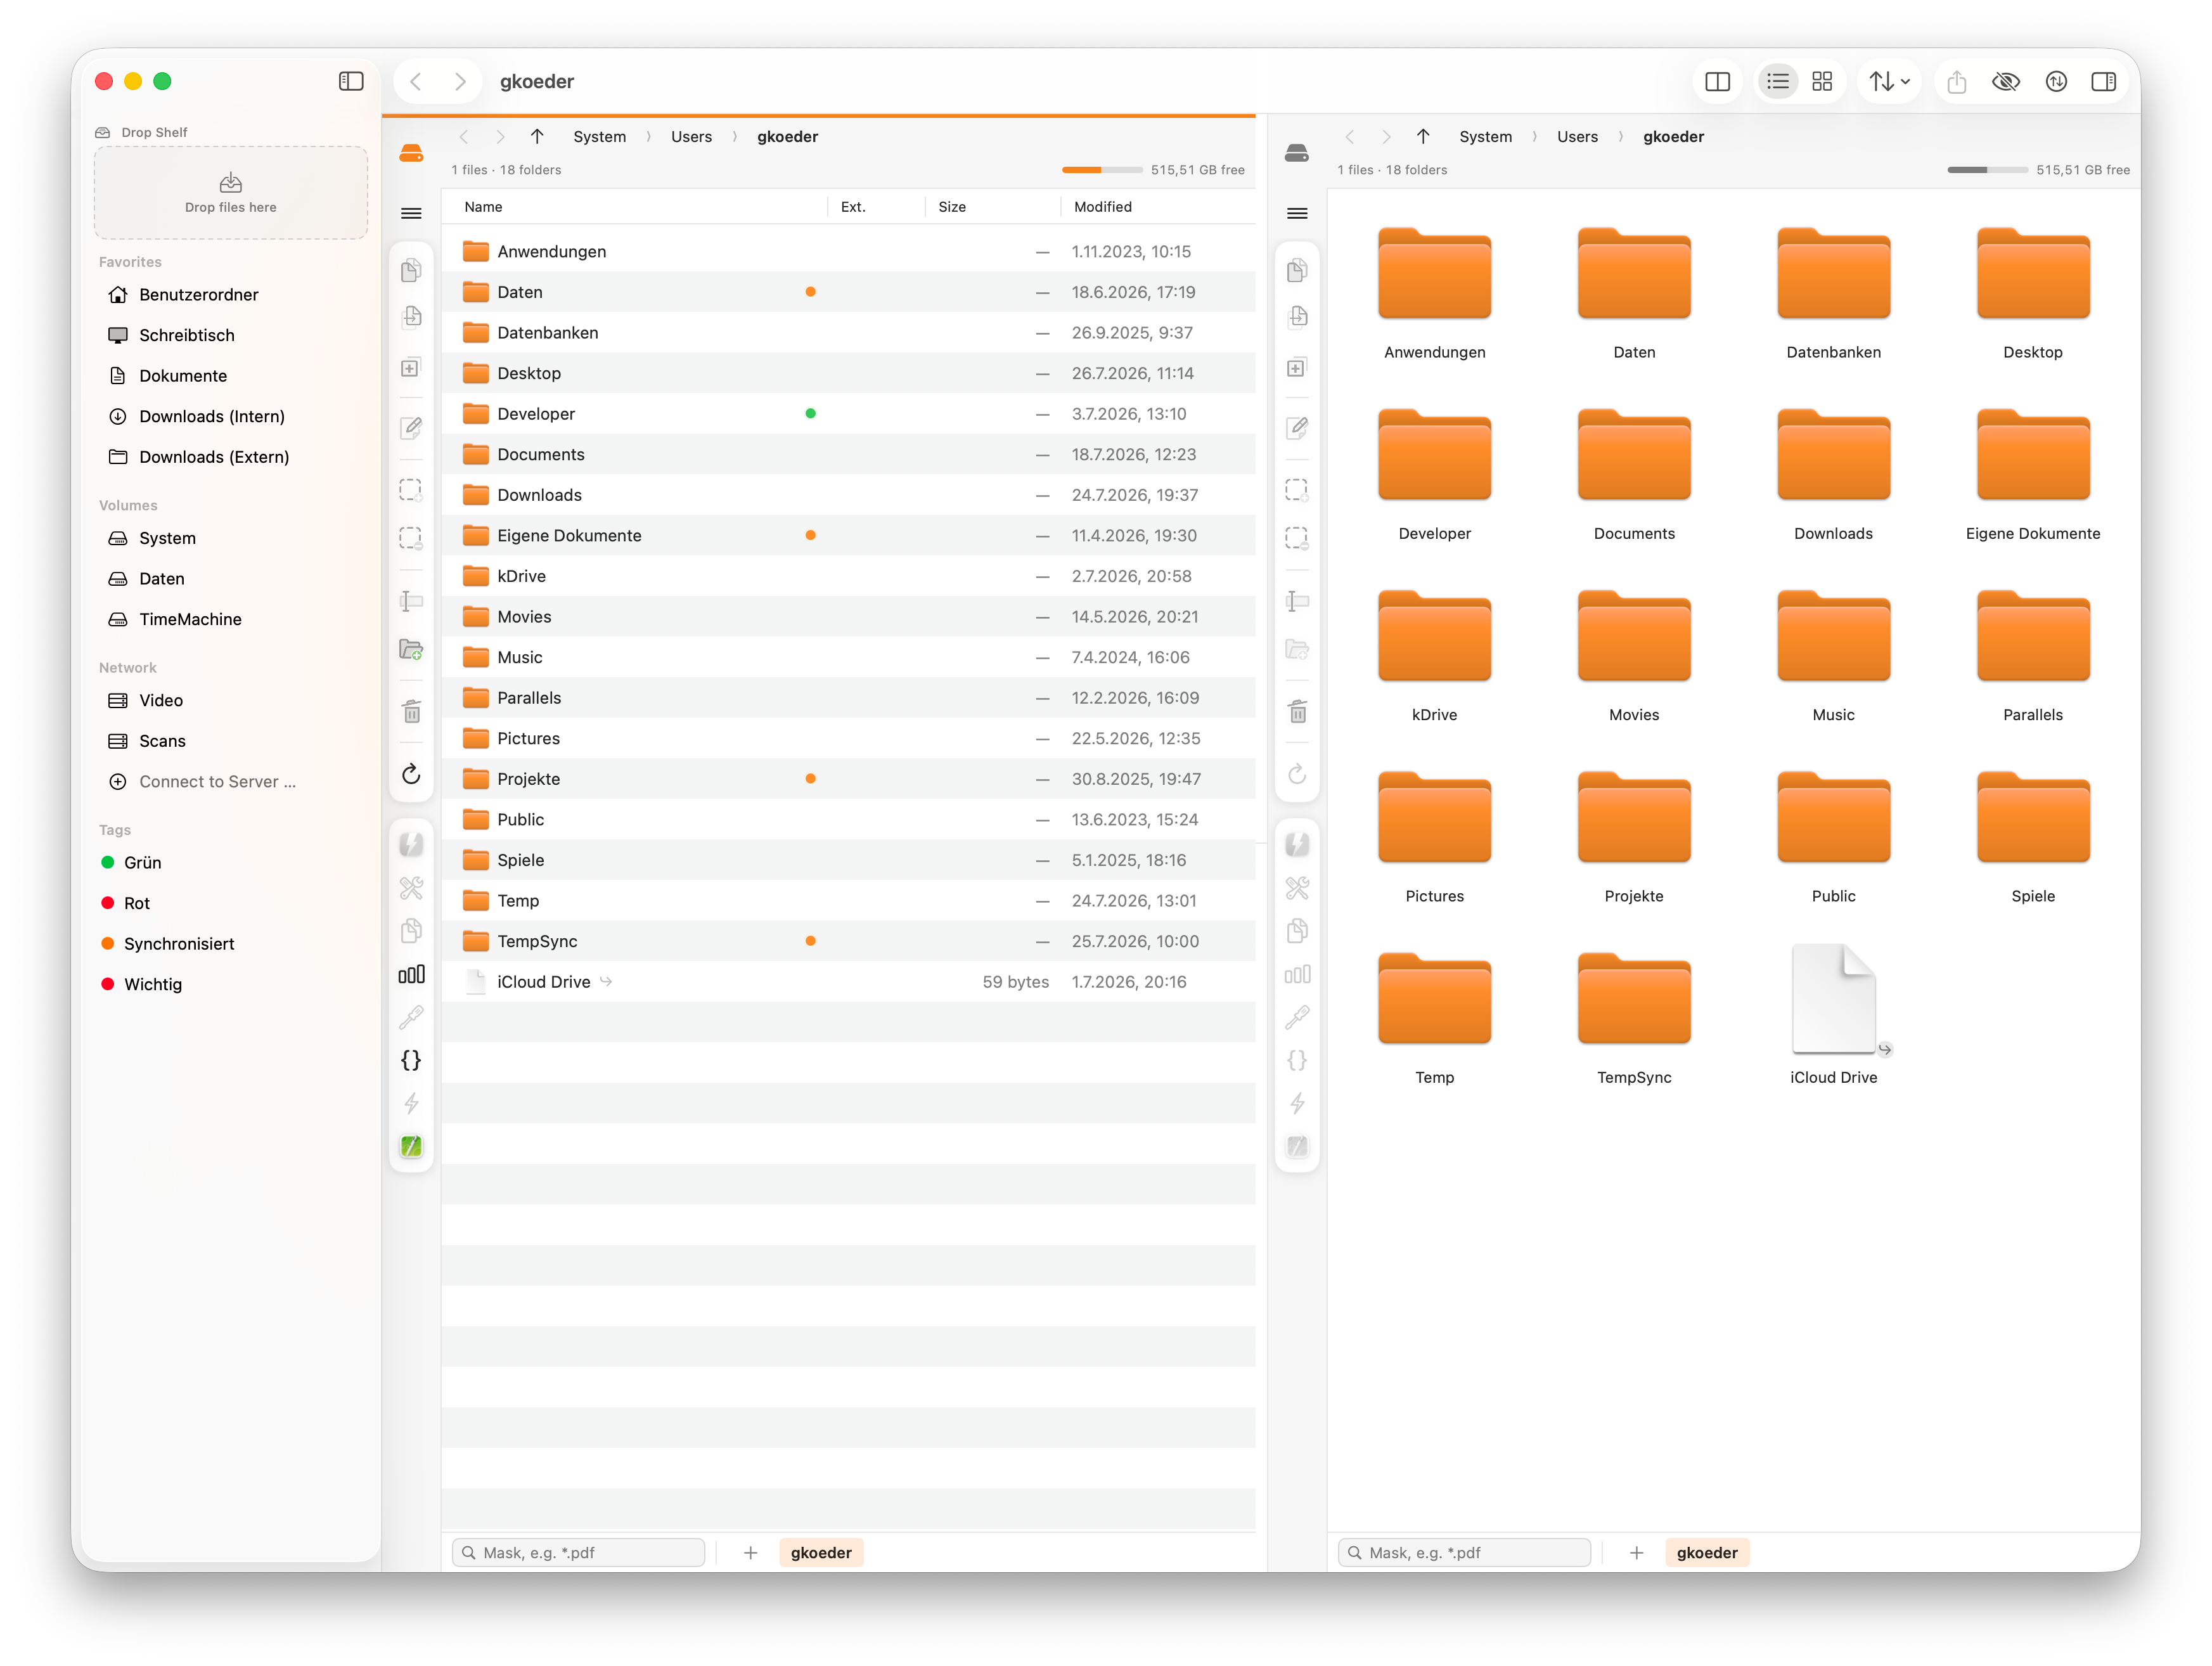Screen dimensions: 2212x1666
Task: Select the iCloud Drive row in list
Action: pos(849,981)
